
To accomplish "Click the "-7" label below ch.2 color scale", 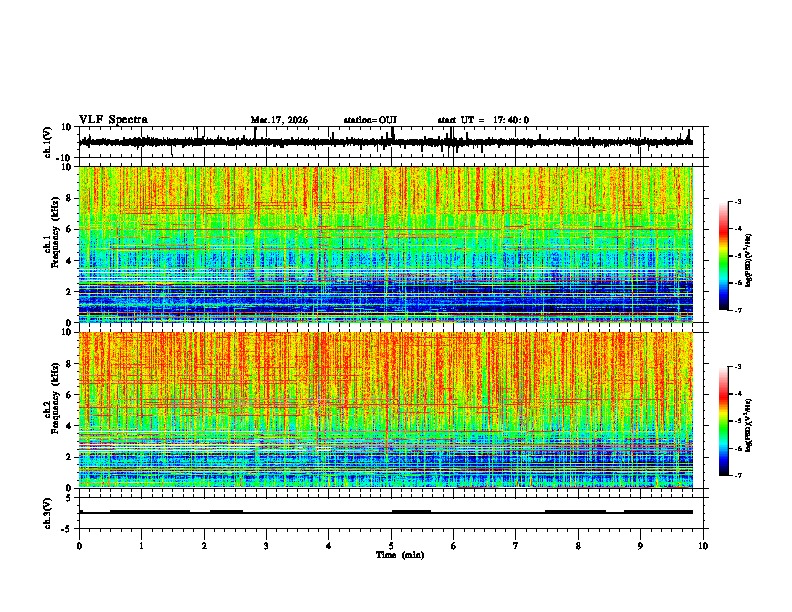I will tap(737, 476).
